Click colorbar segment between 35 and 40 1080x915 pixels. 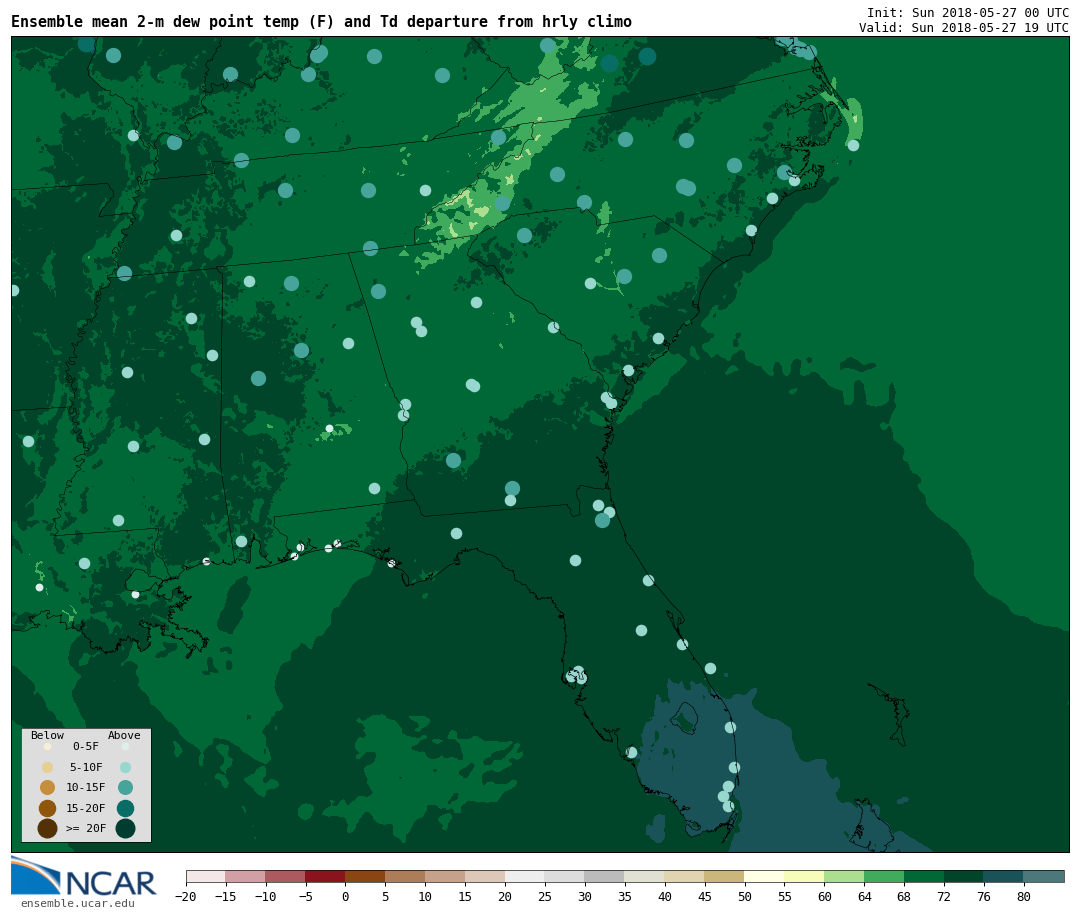(645, 876)
